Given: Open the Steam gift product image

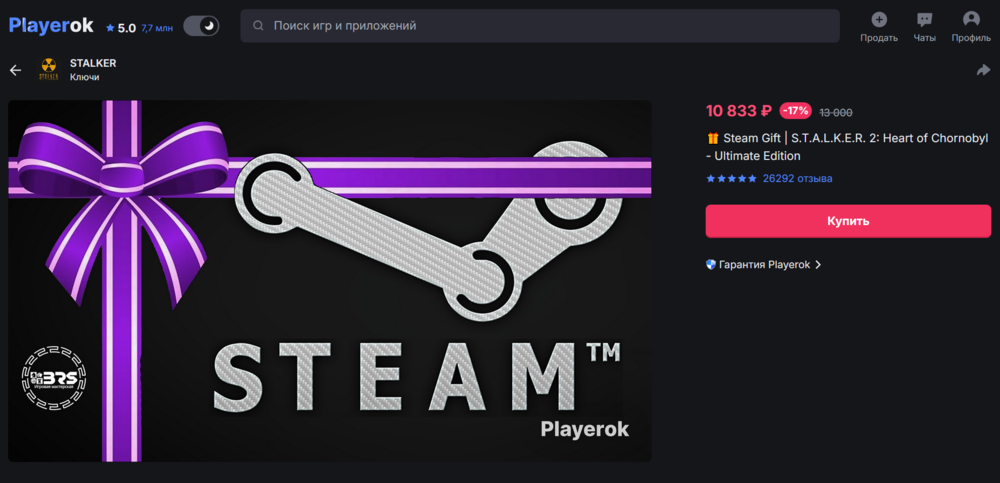Looking at the screenshot, I should click(330, 281).
